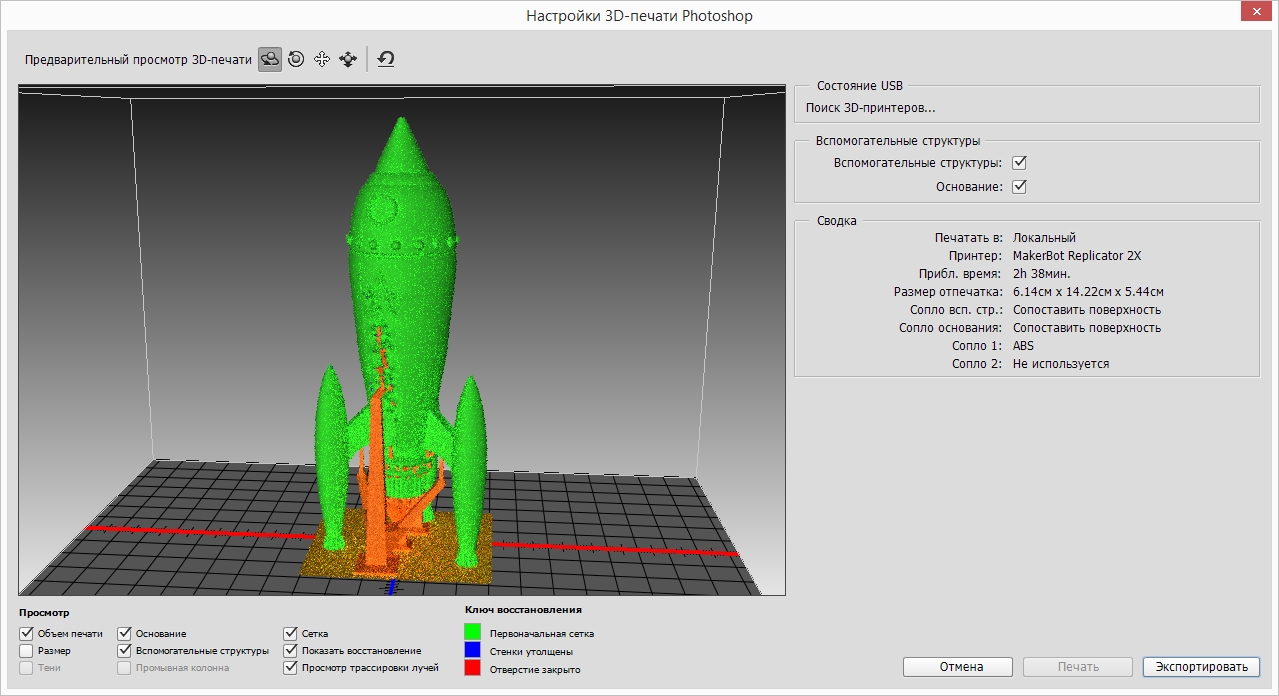Click the Состояние USB group title

tap(860, 86)
